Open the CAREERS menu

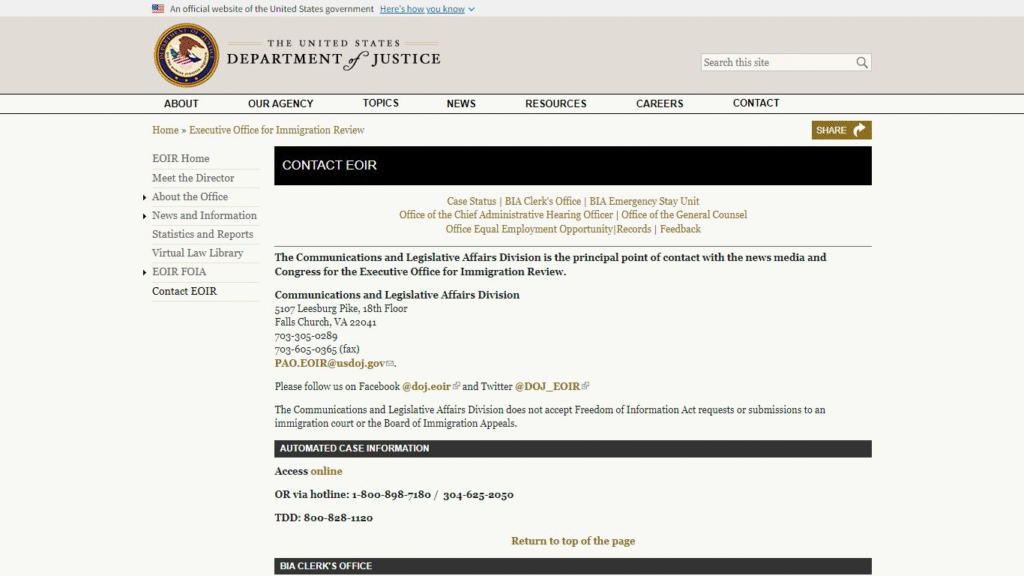tap(659, 104)
